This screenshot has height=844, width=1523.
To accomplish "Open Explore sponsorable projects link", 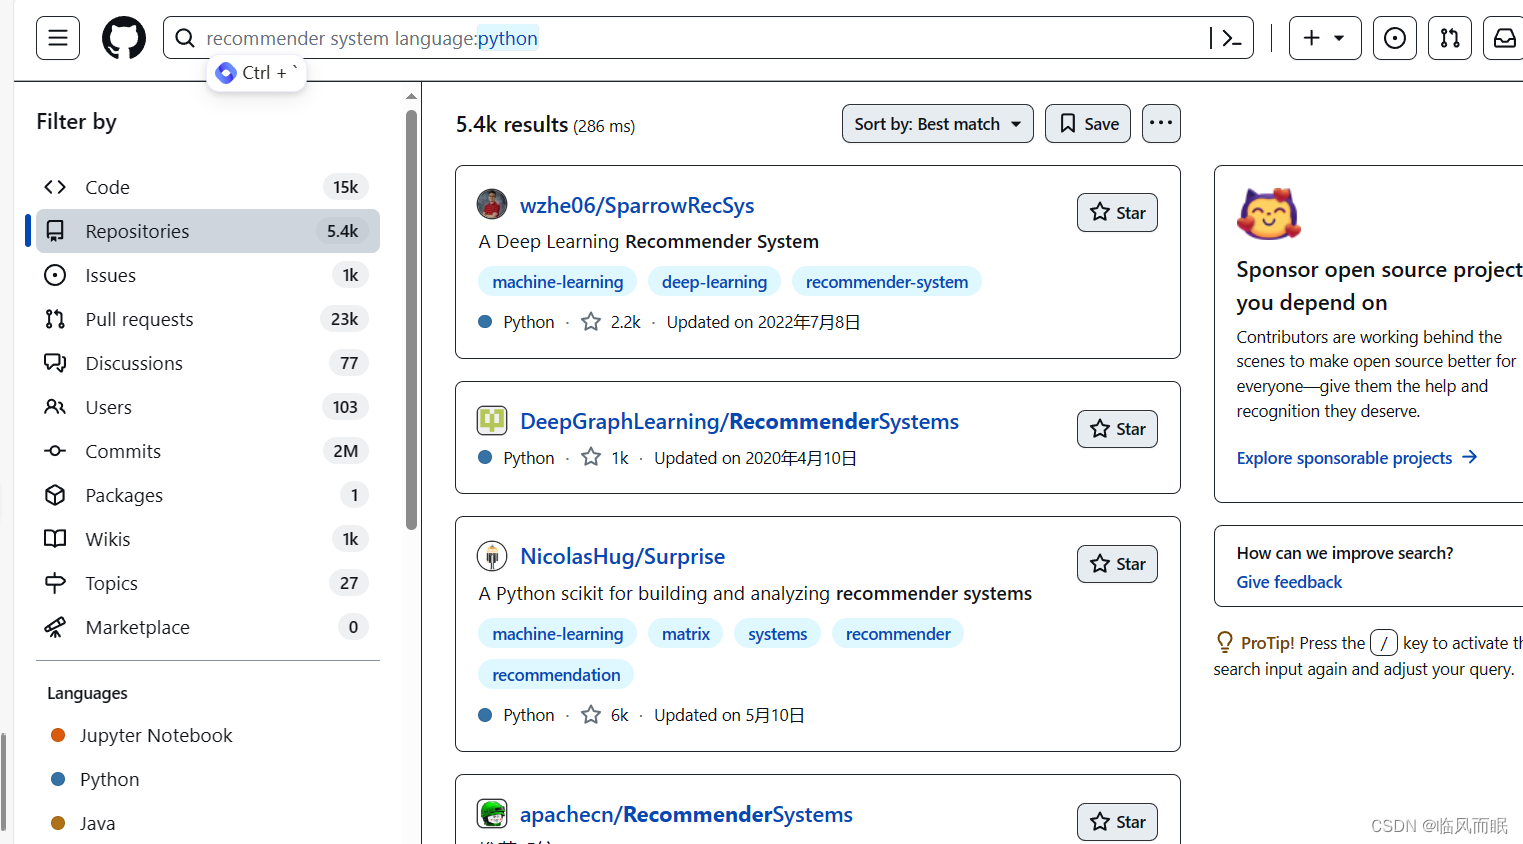I will click(1357, 458).
